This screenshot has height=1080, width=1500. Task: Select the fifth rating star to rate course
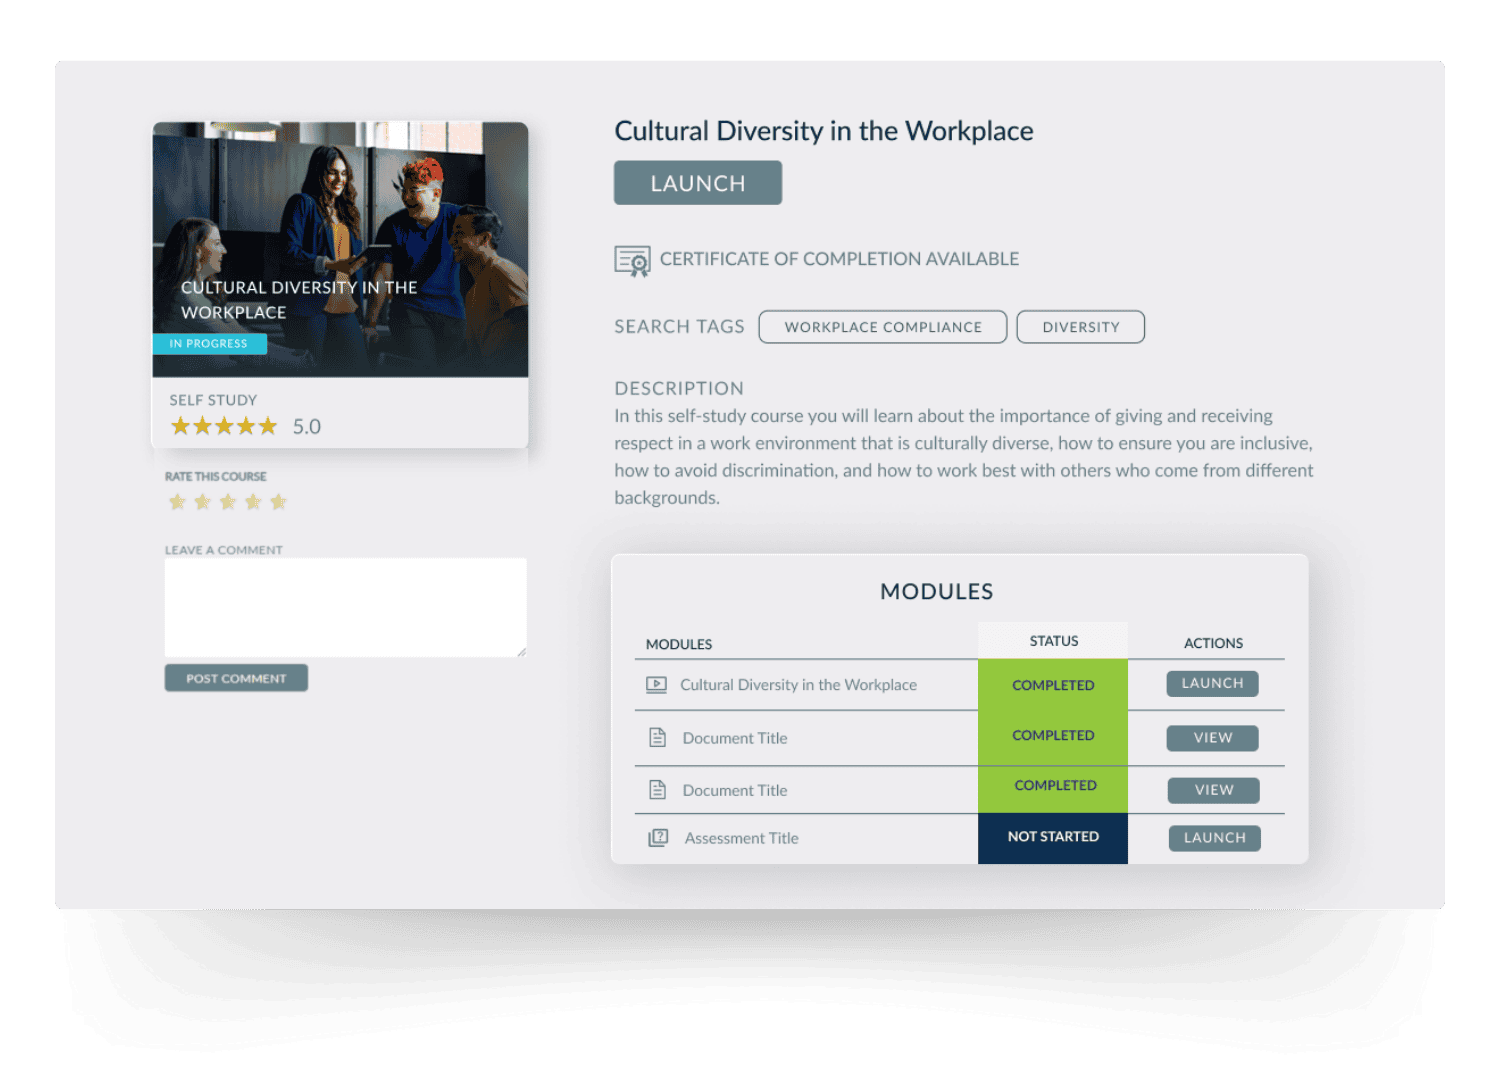coord(279,502)
